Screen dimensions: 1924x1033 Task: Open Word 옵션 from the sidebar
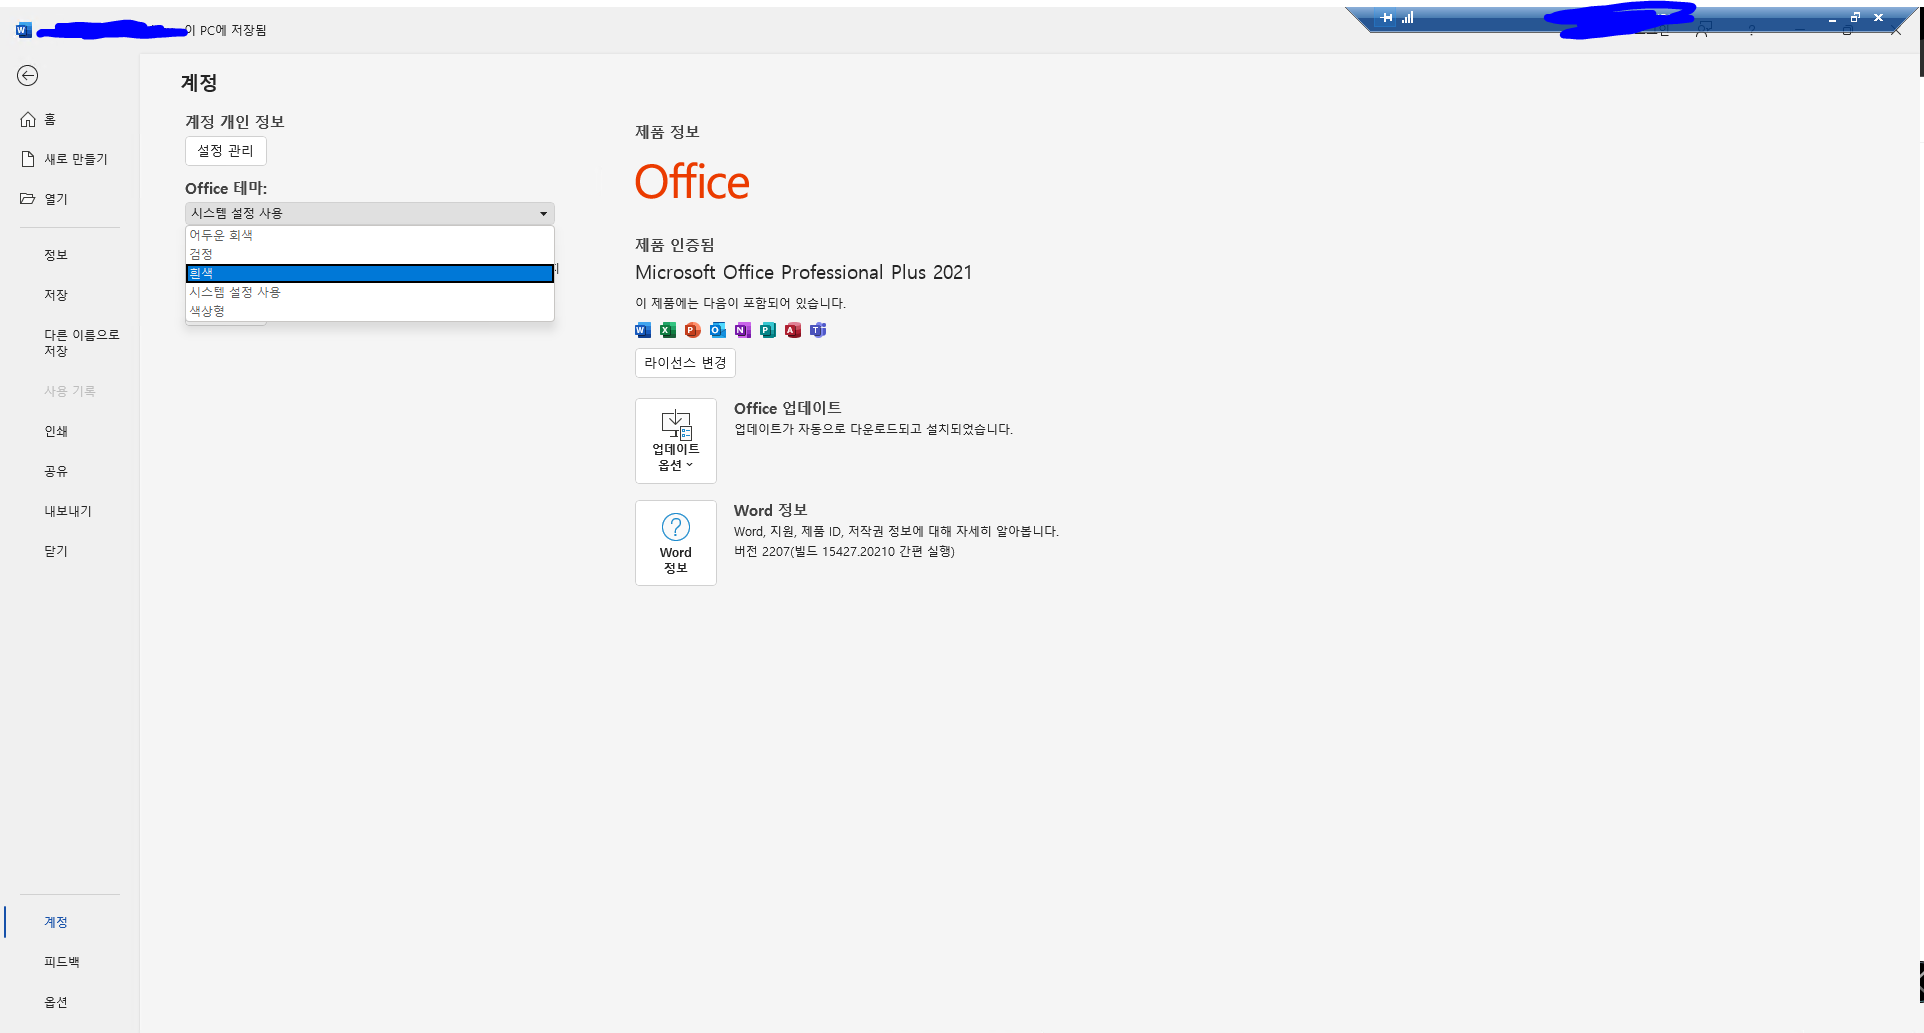click(x=56, y=1002)
